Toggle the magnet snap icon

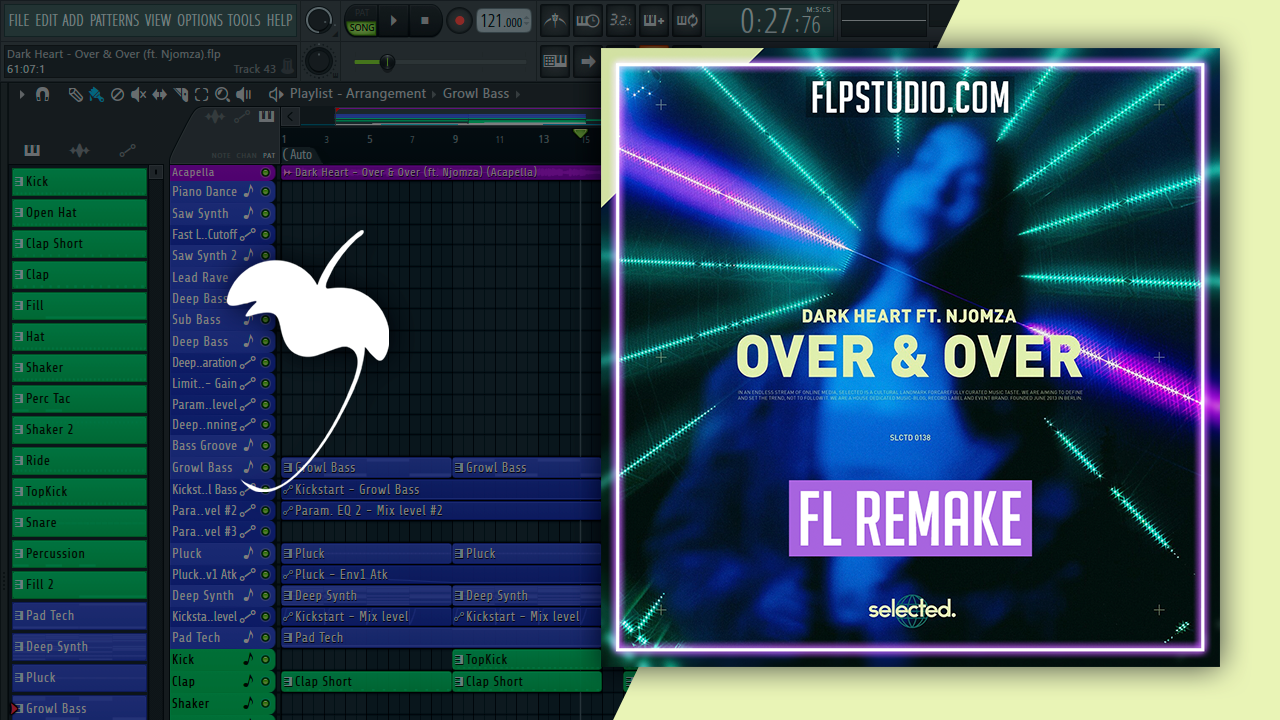pos(42,94)
